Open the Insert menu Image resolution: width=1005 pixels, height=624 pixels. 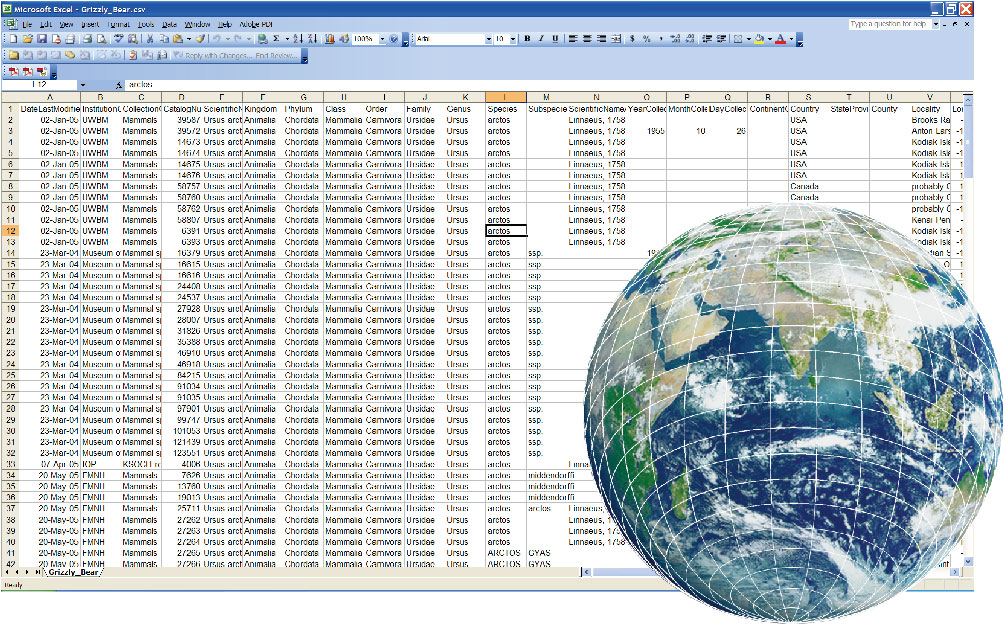tap(90, 24)
